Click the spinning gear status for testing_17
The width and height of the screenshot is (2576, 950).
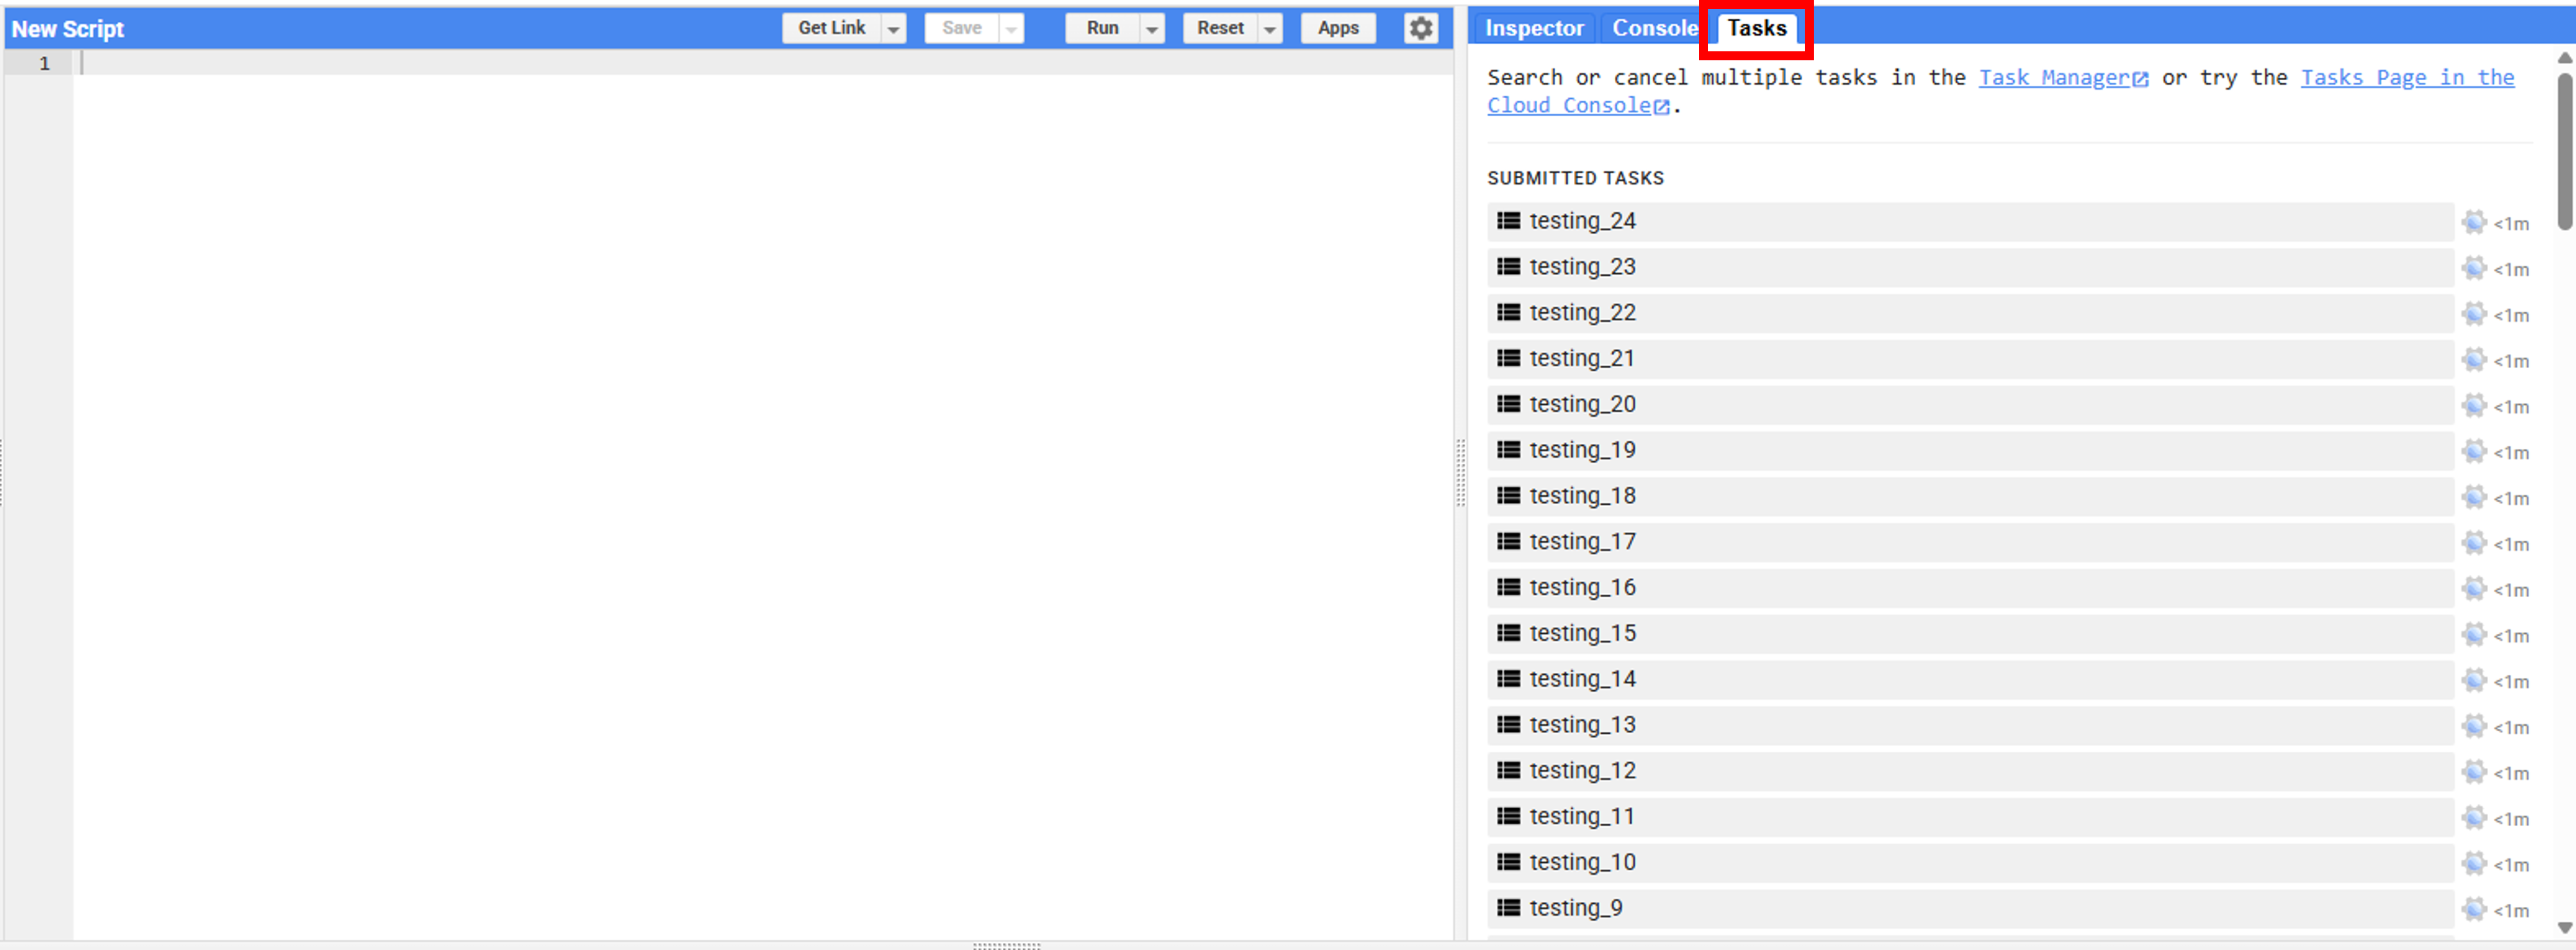pyautogui.click(x=2474, y=543)
